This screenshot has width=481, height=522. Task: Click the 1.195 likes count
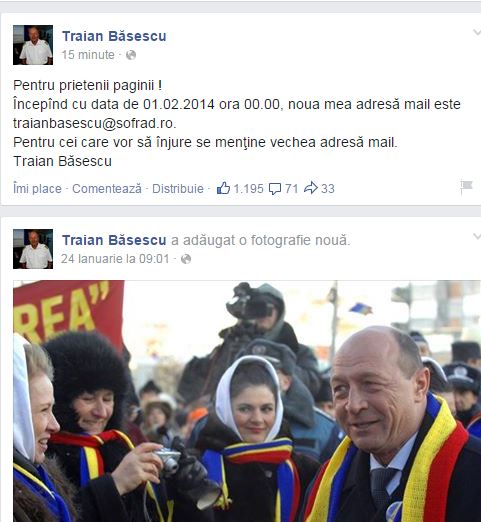(248, 189)
